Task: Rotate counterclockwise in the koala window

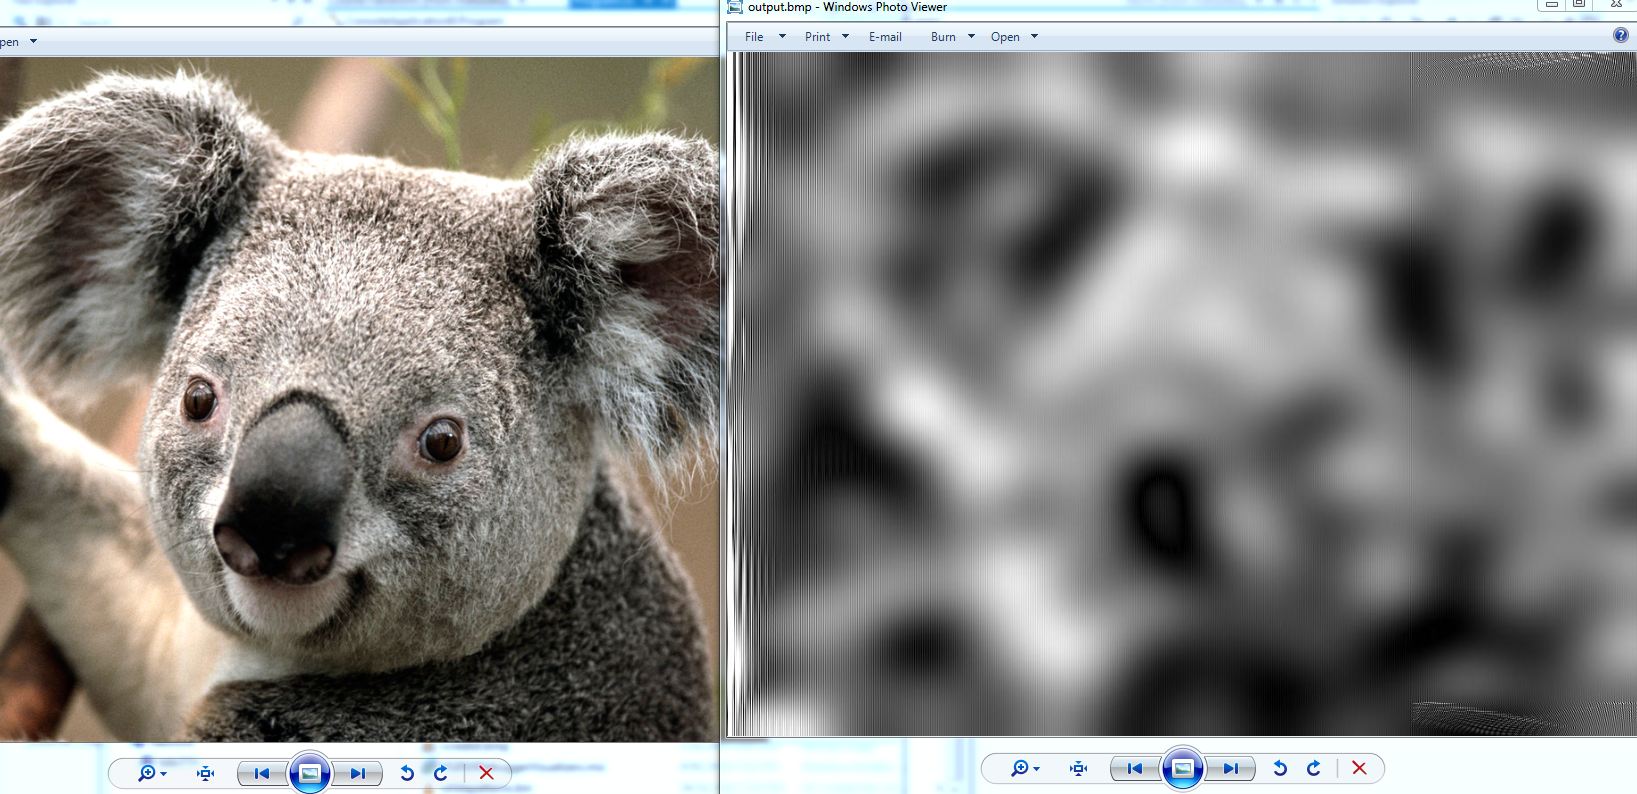Action: tap(406, 773)
